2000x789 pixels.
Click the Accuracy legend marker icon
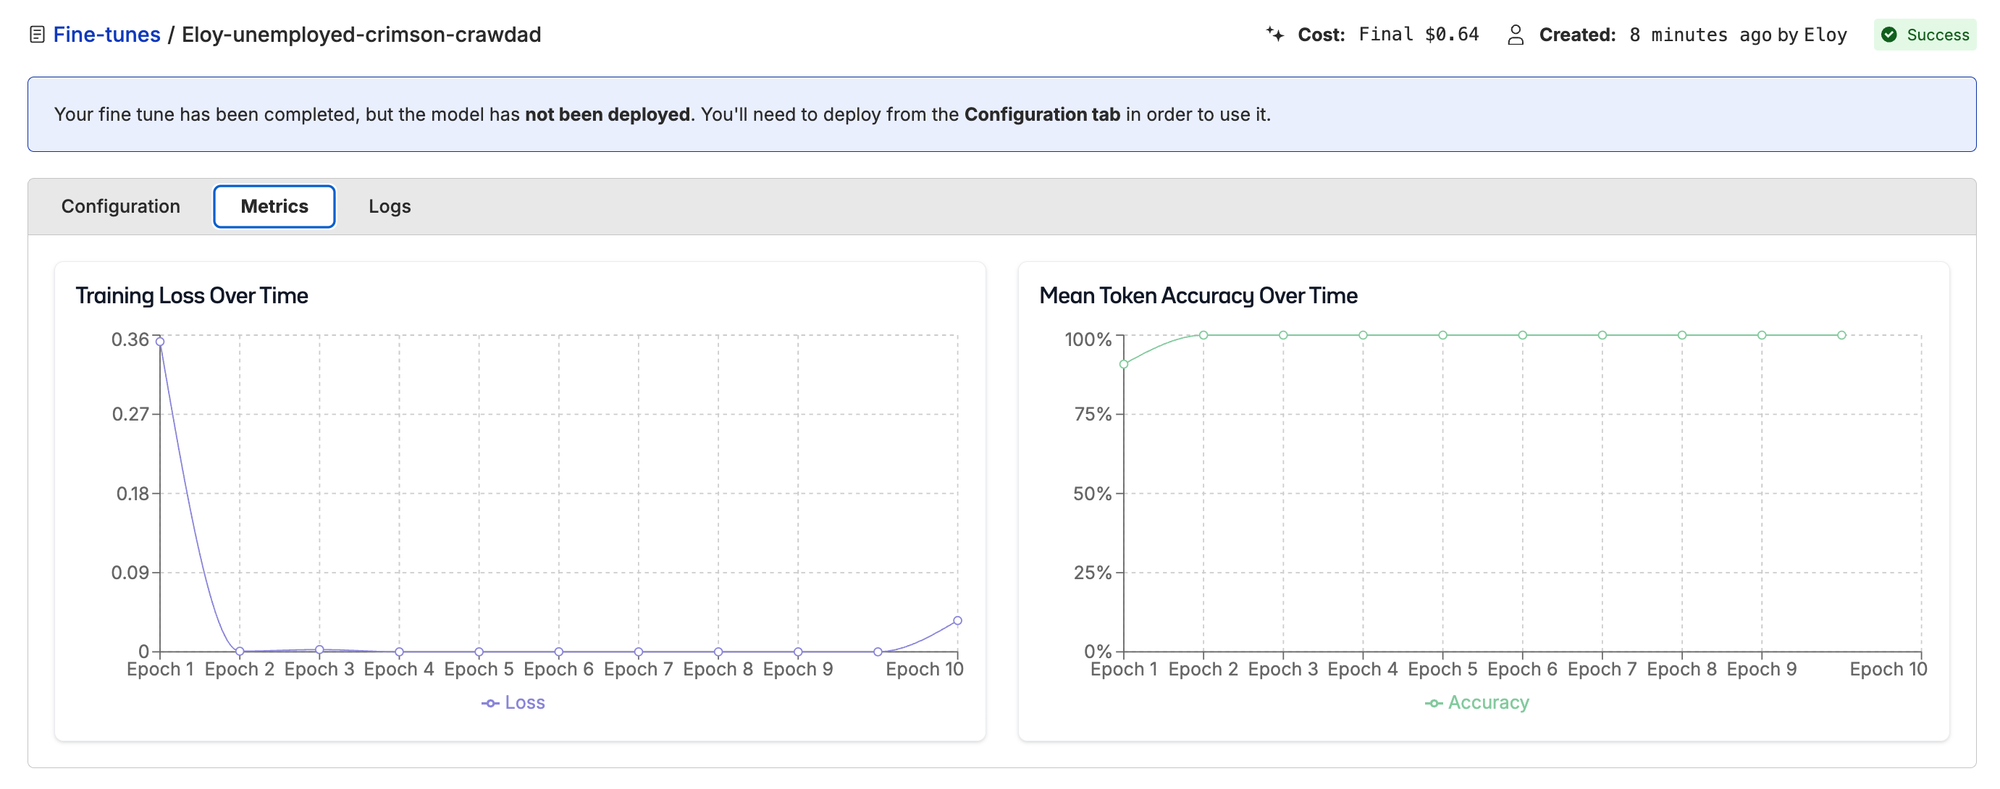click(x=1433, y=703)
